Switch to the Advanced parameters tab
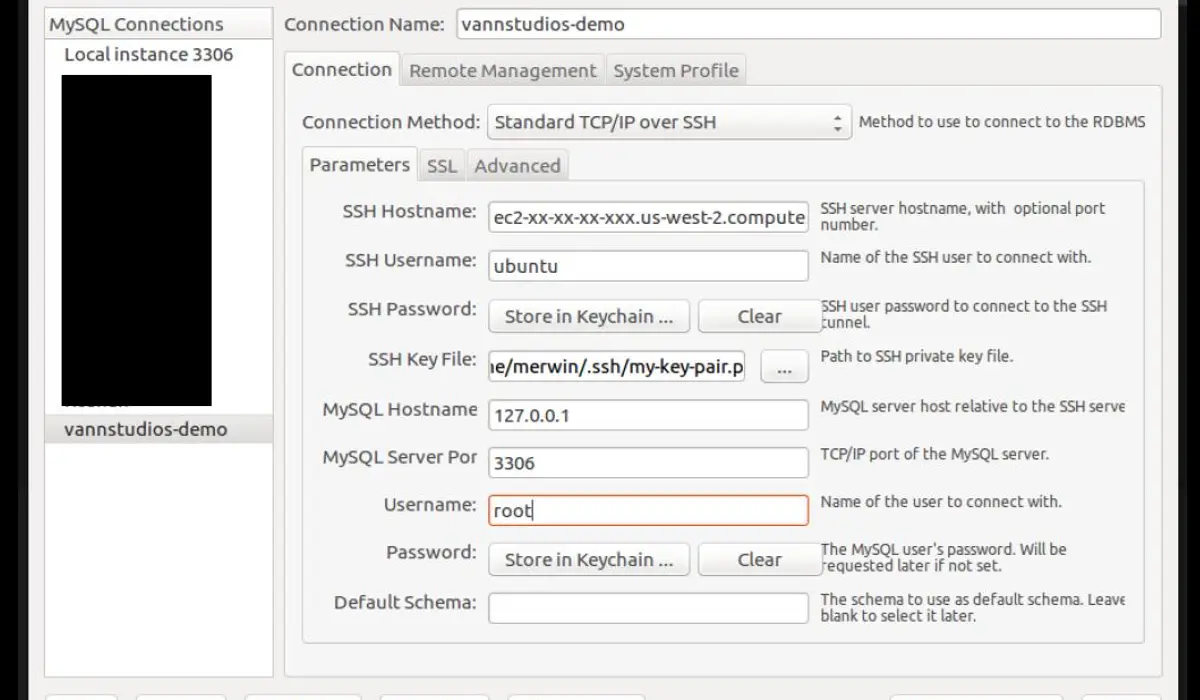The height and width of the screenshot is (700, 1200). click(x=517, y=166)
